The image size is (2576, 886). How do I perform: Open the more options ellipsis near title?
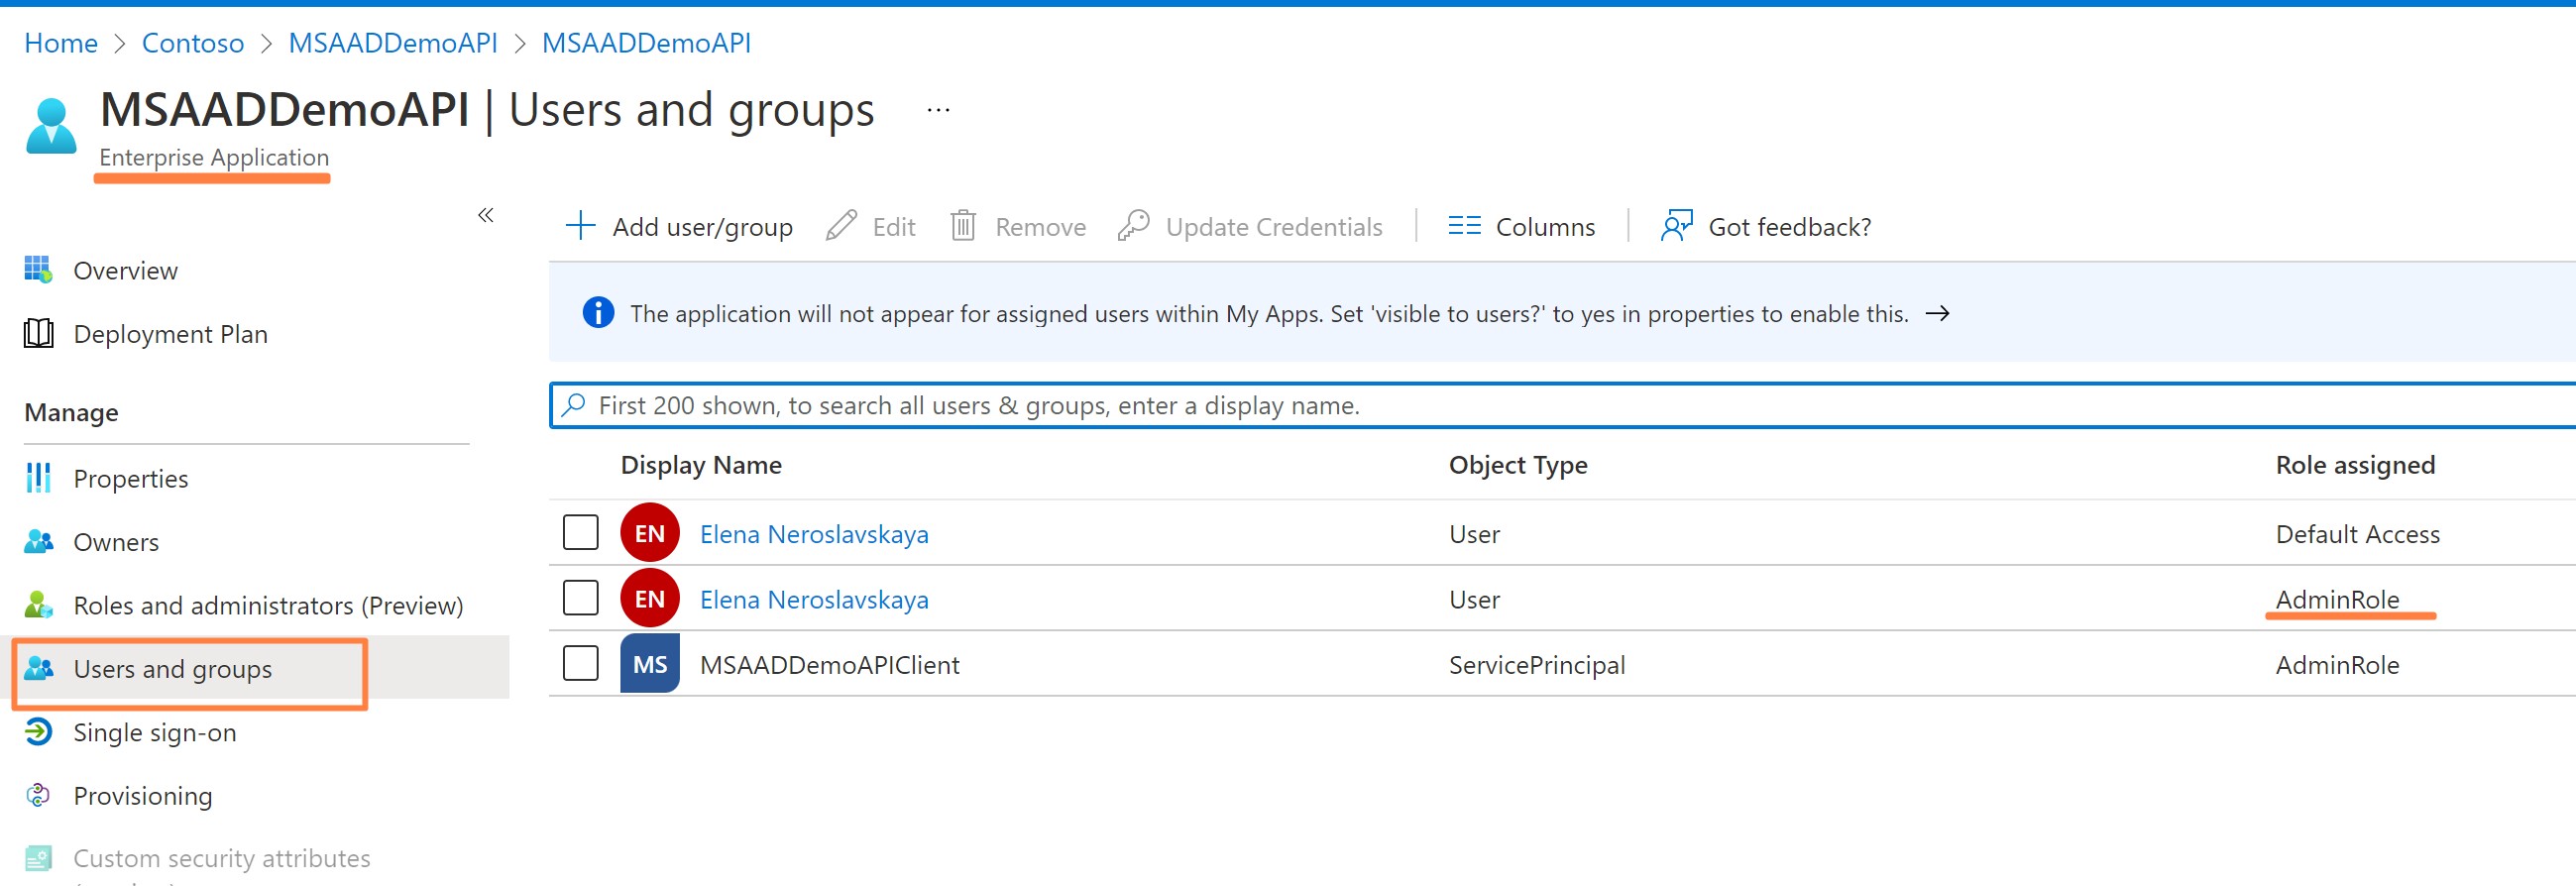[x=938, y=110]
